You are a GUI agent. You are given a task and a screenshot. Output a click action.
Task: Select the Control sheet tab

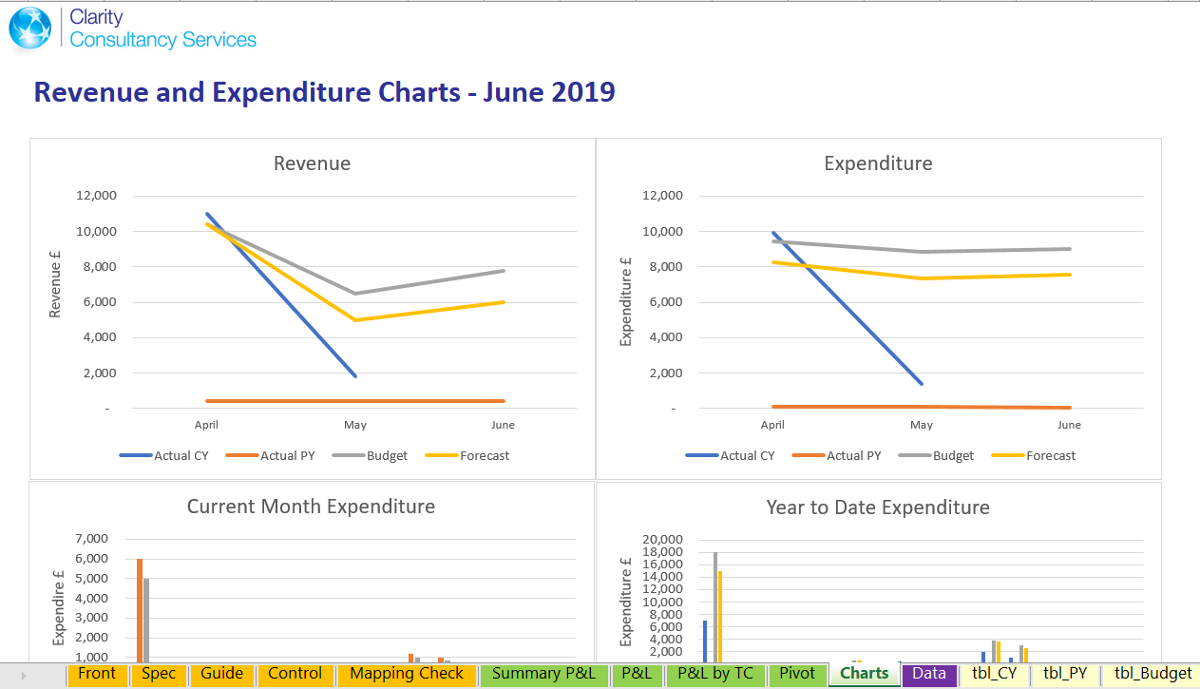coord(295,674)
